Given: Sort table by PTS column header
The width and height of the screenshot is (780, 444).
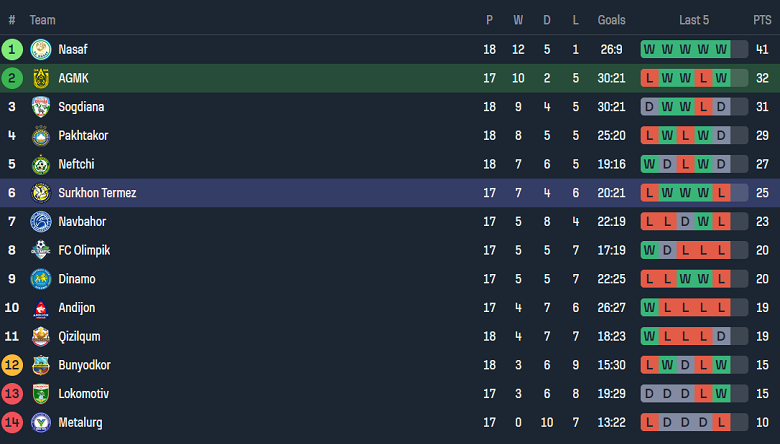Looking at the screenshot, I should (x=762, y=20).
